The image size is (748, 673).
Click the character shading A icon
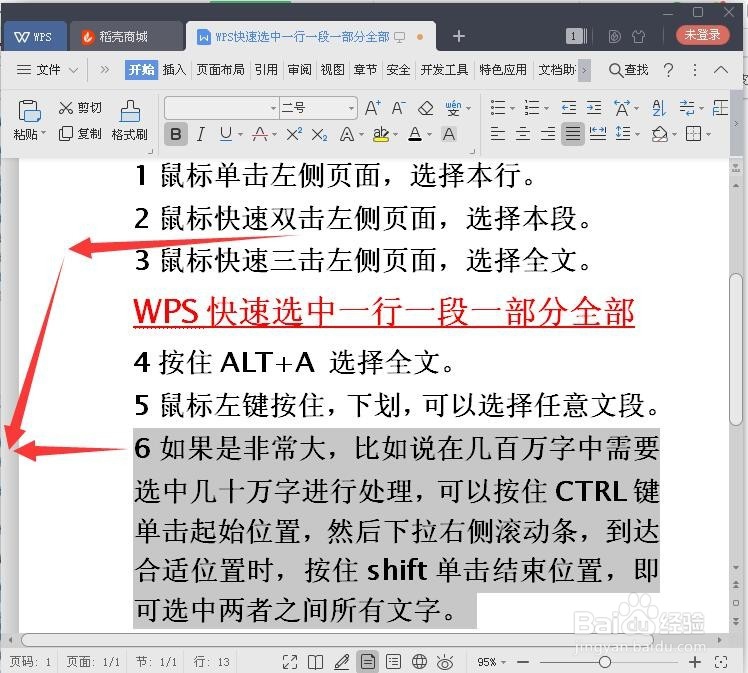coord(448,135)
